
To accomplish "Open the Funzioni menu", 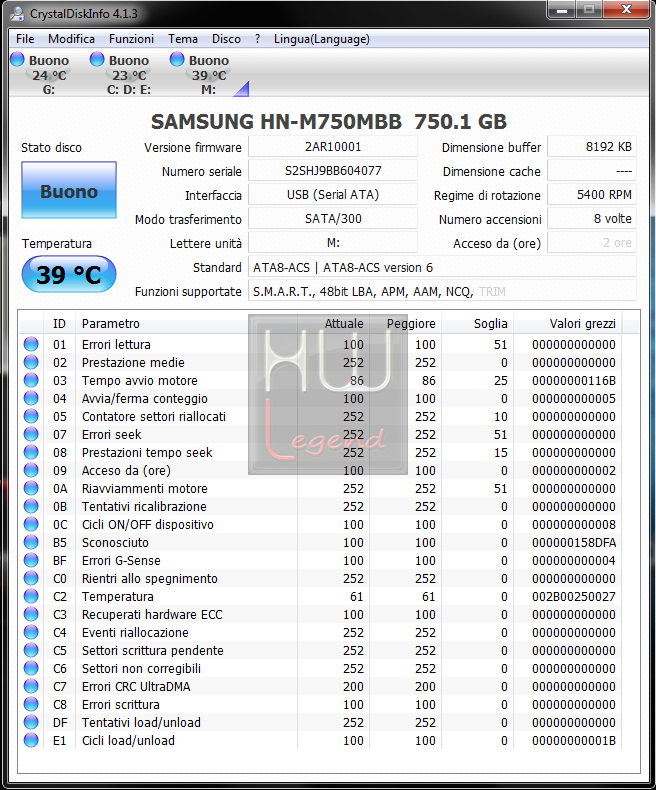I will tap(132, 39).
